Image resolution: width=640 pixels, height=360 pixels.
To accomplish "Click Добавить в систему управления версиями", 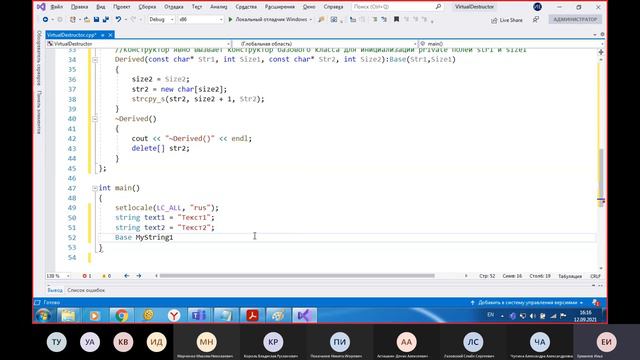I will (x=527, y=303).
